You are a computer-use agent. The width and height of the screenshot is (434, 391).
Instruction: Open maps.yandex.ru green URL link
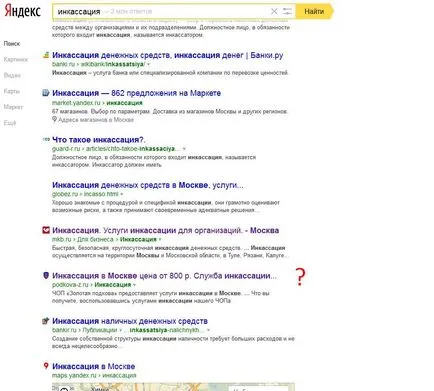94,376
